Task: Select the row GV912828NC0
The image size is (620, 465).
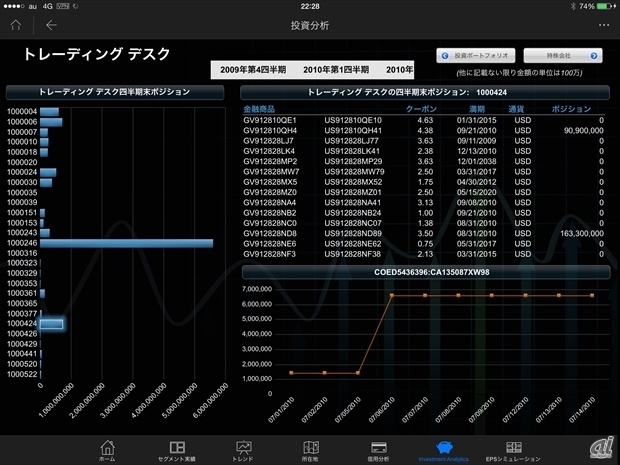Action: click(423, 223)
